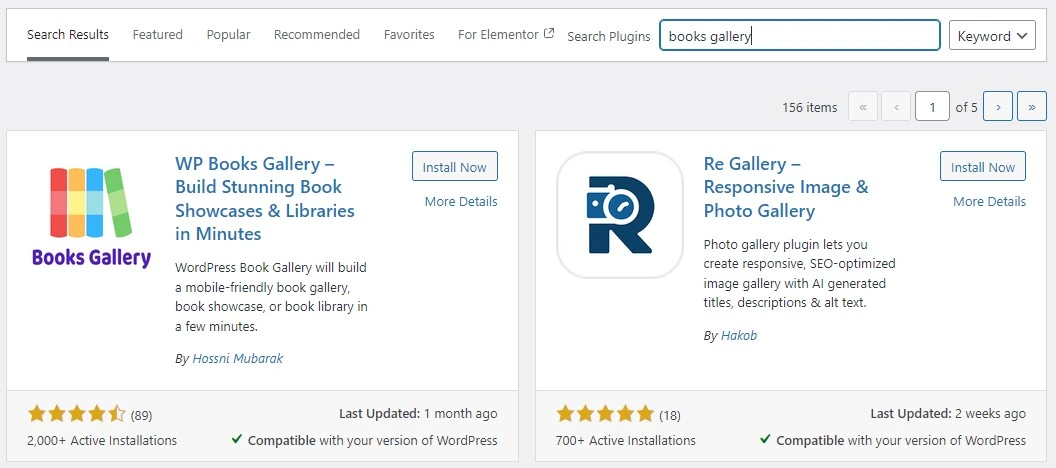Open the Re Gallery title link
The image size is (1056, 468).
point(786,187)
